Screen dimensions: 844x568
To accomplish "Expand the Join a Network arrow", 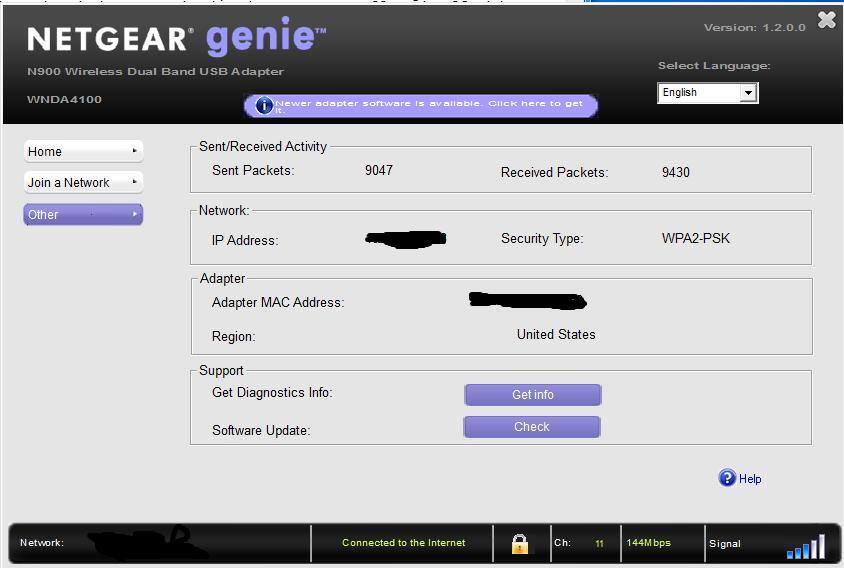I will coord(135,182).
